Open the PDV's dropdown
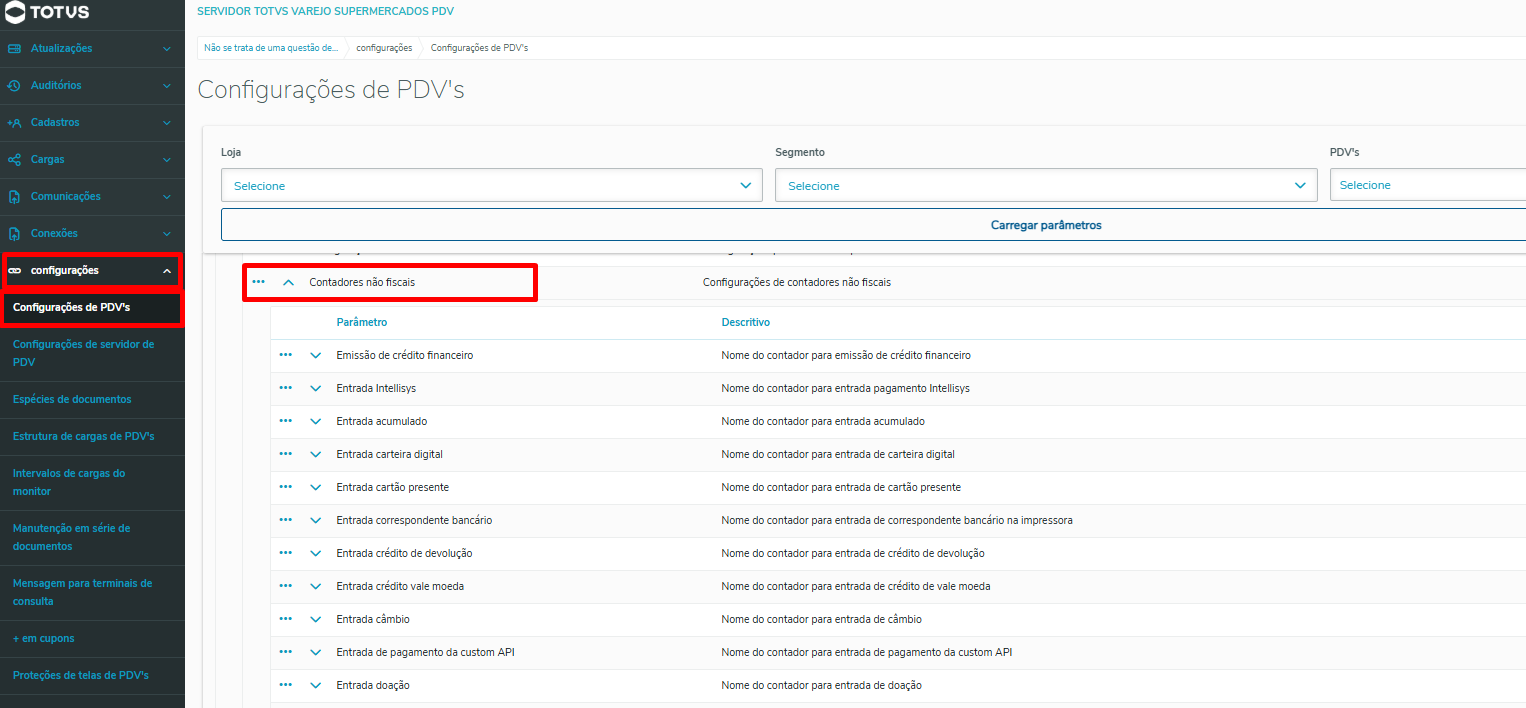Image resolution: width=1526 pixels, height=708 pixels. pos(1428,185)
